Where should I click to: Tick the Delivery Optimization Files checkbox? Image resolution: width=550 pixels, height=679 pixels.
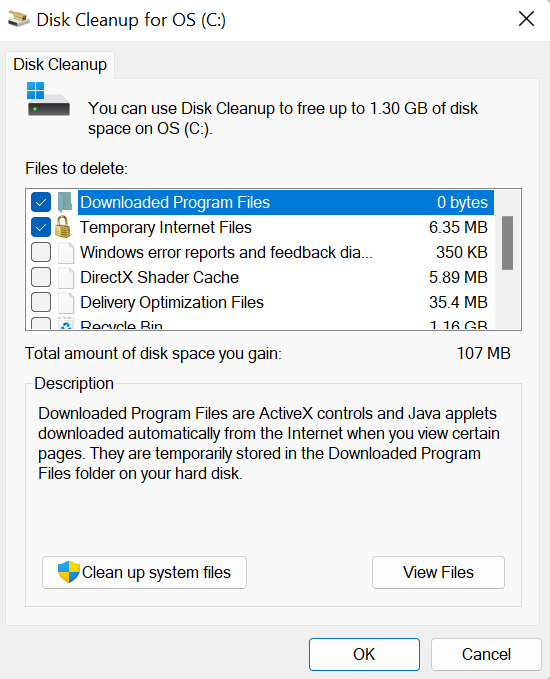41,303
